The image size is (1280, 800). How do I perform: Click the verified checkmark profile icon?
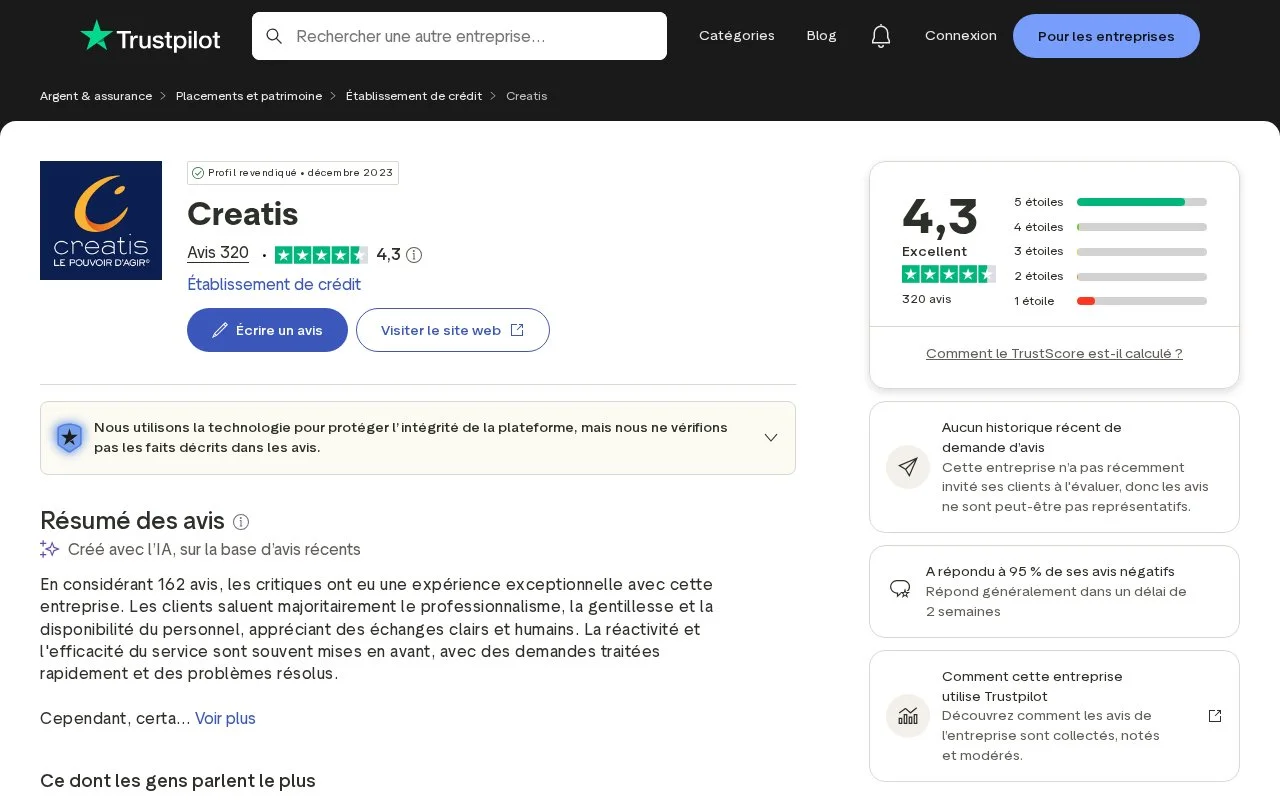click(198, 173)
